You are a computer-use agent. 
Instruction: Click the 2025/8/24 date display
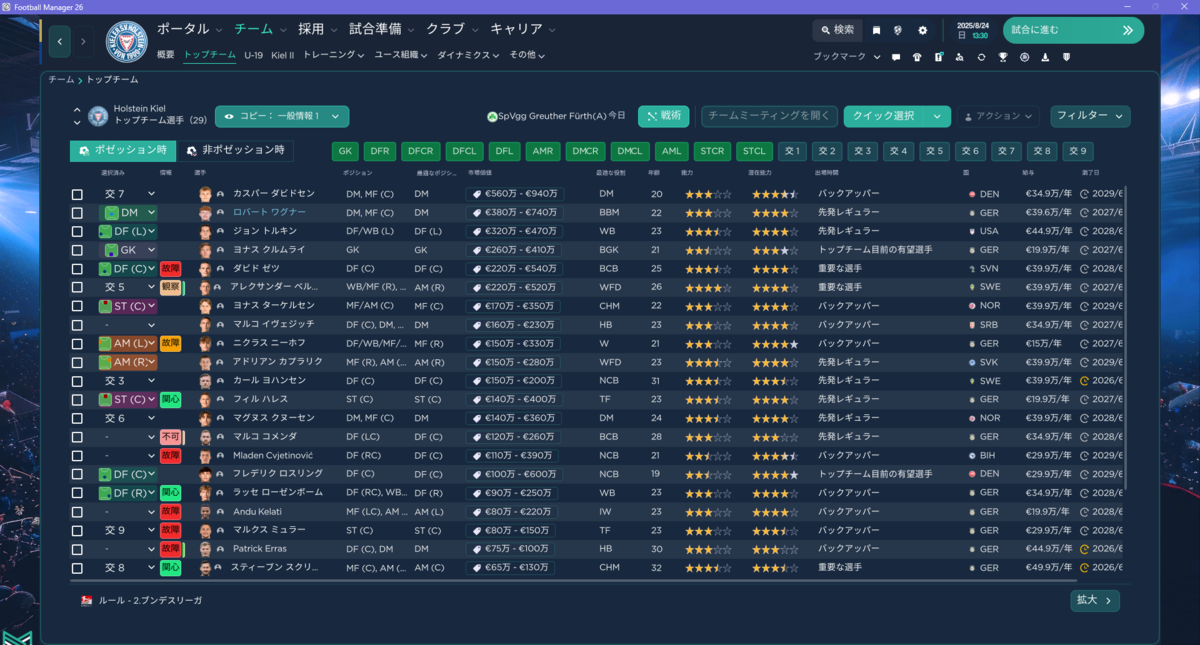tap(975, 25)
